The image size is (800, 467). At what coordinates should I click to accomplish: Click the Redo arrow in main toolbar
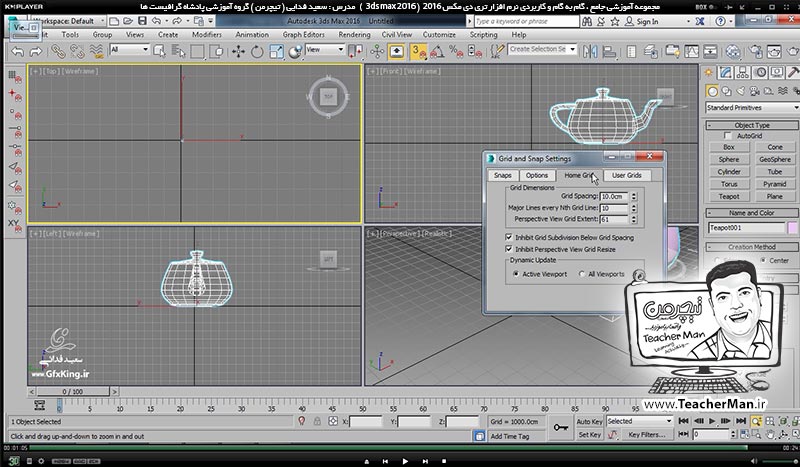pos(36,52)
